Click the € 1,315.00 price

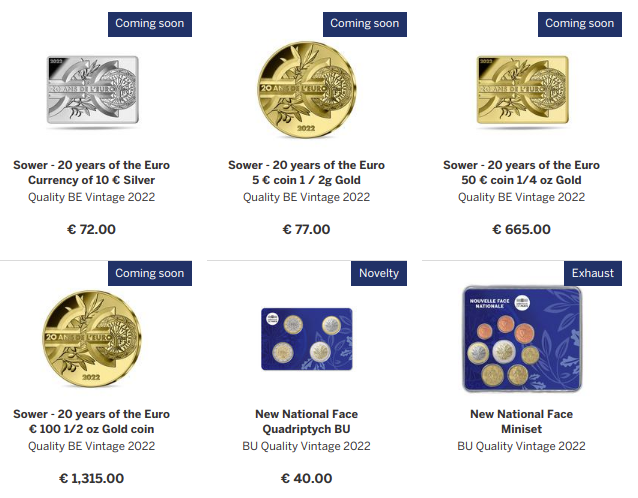[x=91, y=478]
